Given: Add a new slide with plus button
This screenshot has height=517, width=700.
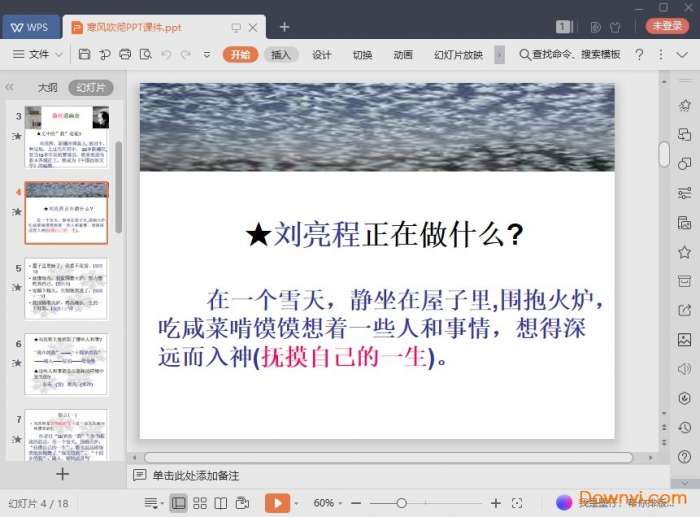Looking at the screenshot, I should click(62, 474).
